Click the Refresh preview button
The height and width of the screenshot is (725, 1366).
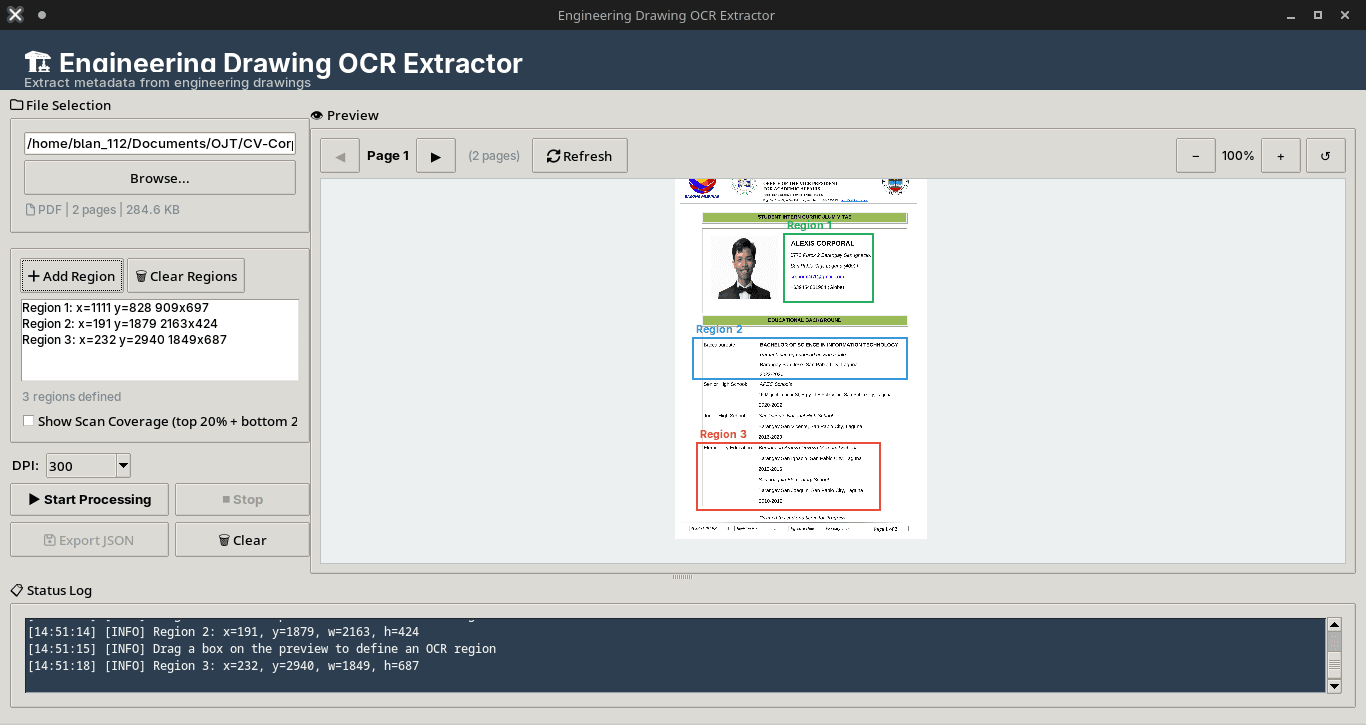[x=579, y=156]
